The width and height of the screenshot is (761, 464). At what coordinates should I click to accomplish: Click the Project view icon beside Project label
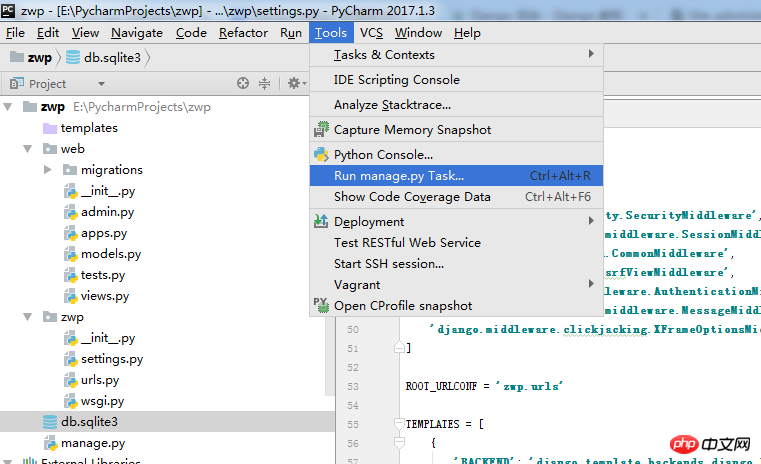(17, 83)
